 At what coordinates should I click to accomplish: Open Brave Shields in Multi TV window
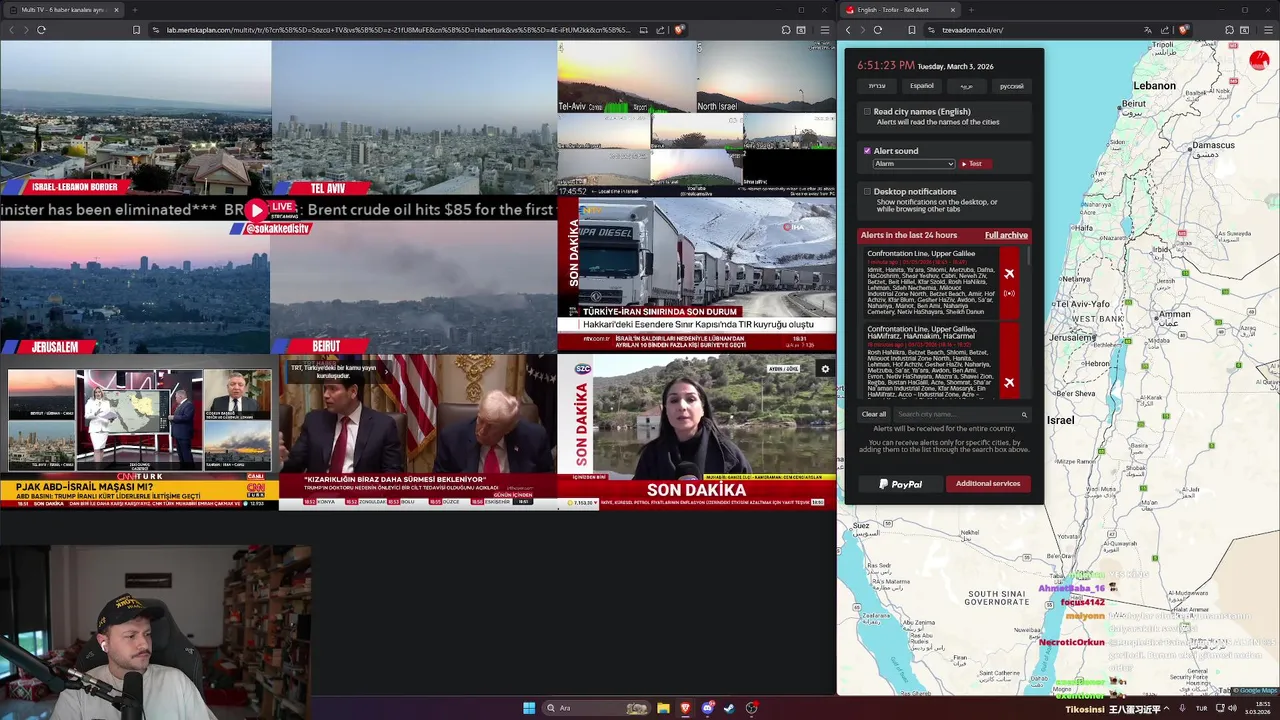pos(679,30)
